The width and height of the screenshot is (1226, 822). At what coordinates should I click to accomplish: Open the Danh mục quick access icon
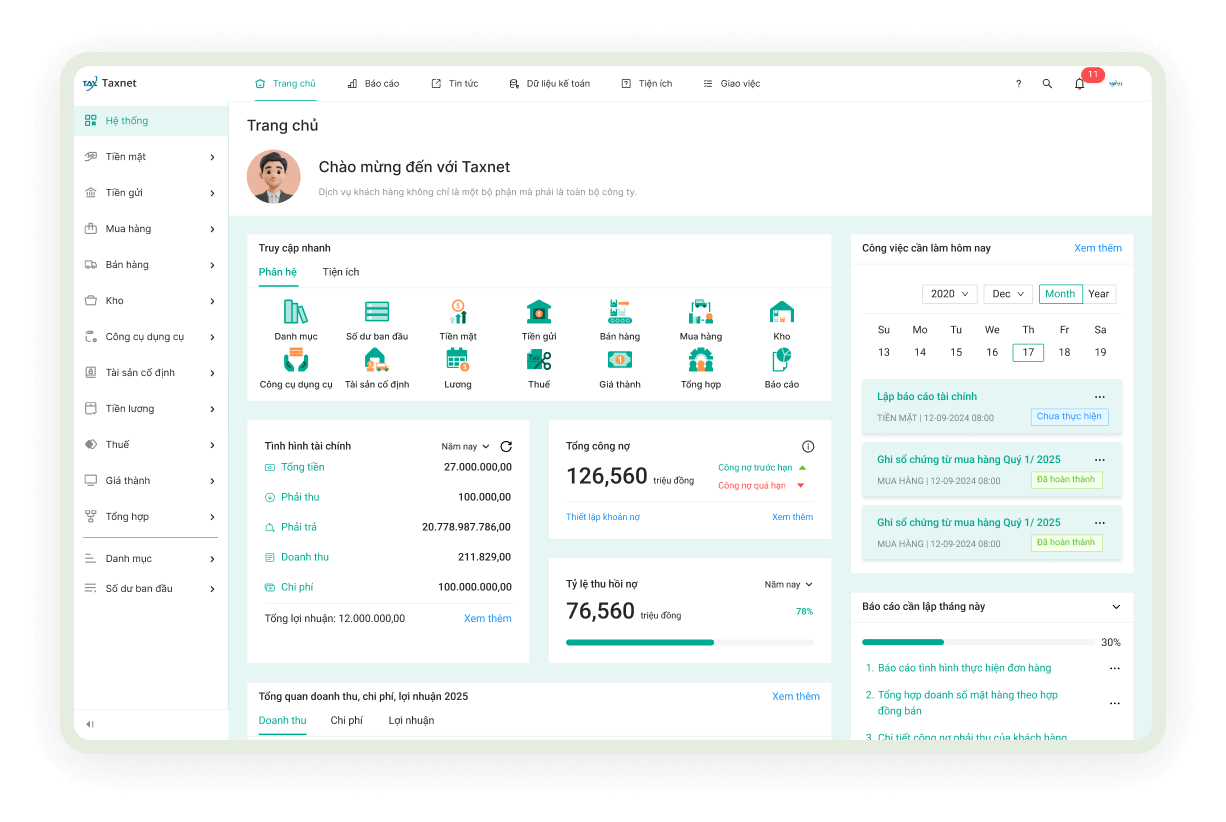296,312
